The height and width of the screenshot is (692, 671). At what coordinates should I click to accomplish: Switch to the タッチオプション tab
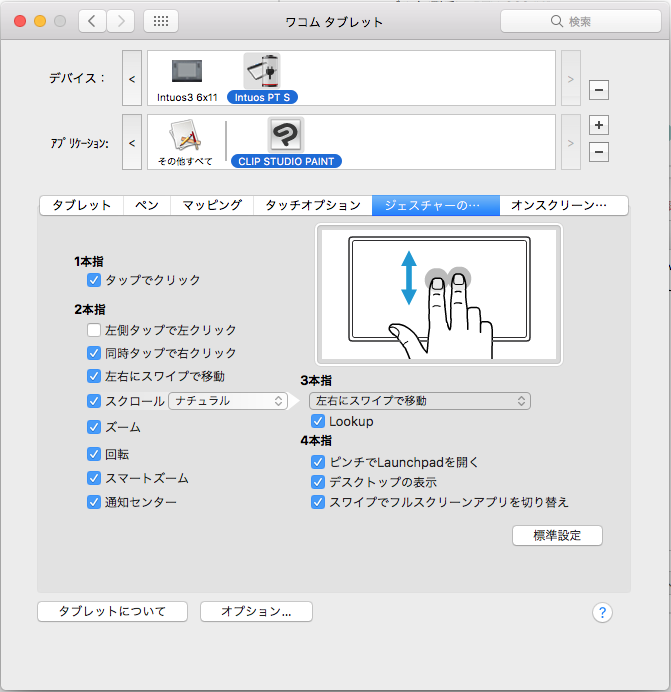tap(312, 205)
